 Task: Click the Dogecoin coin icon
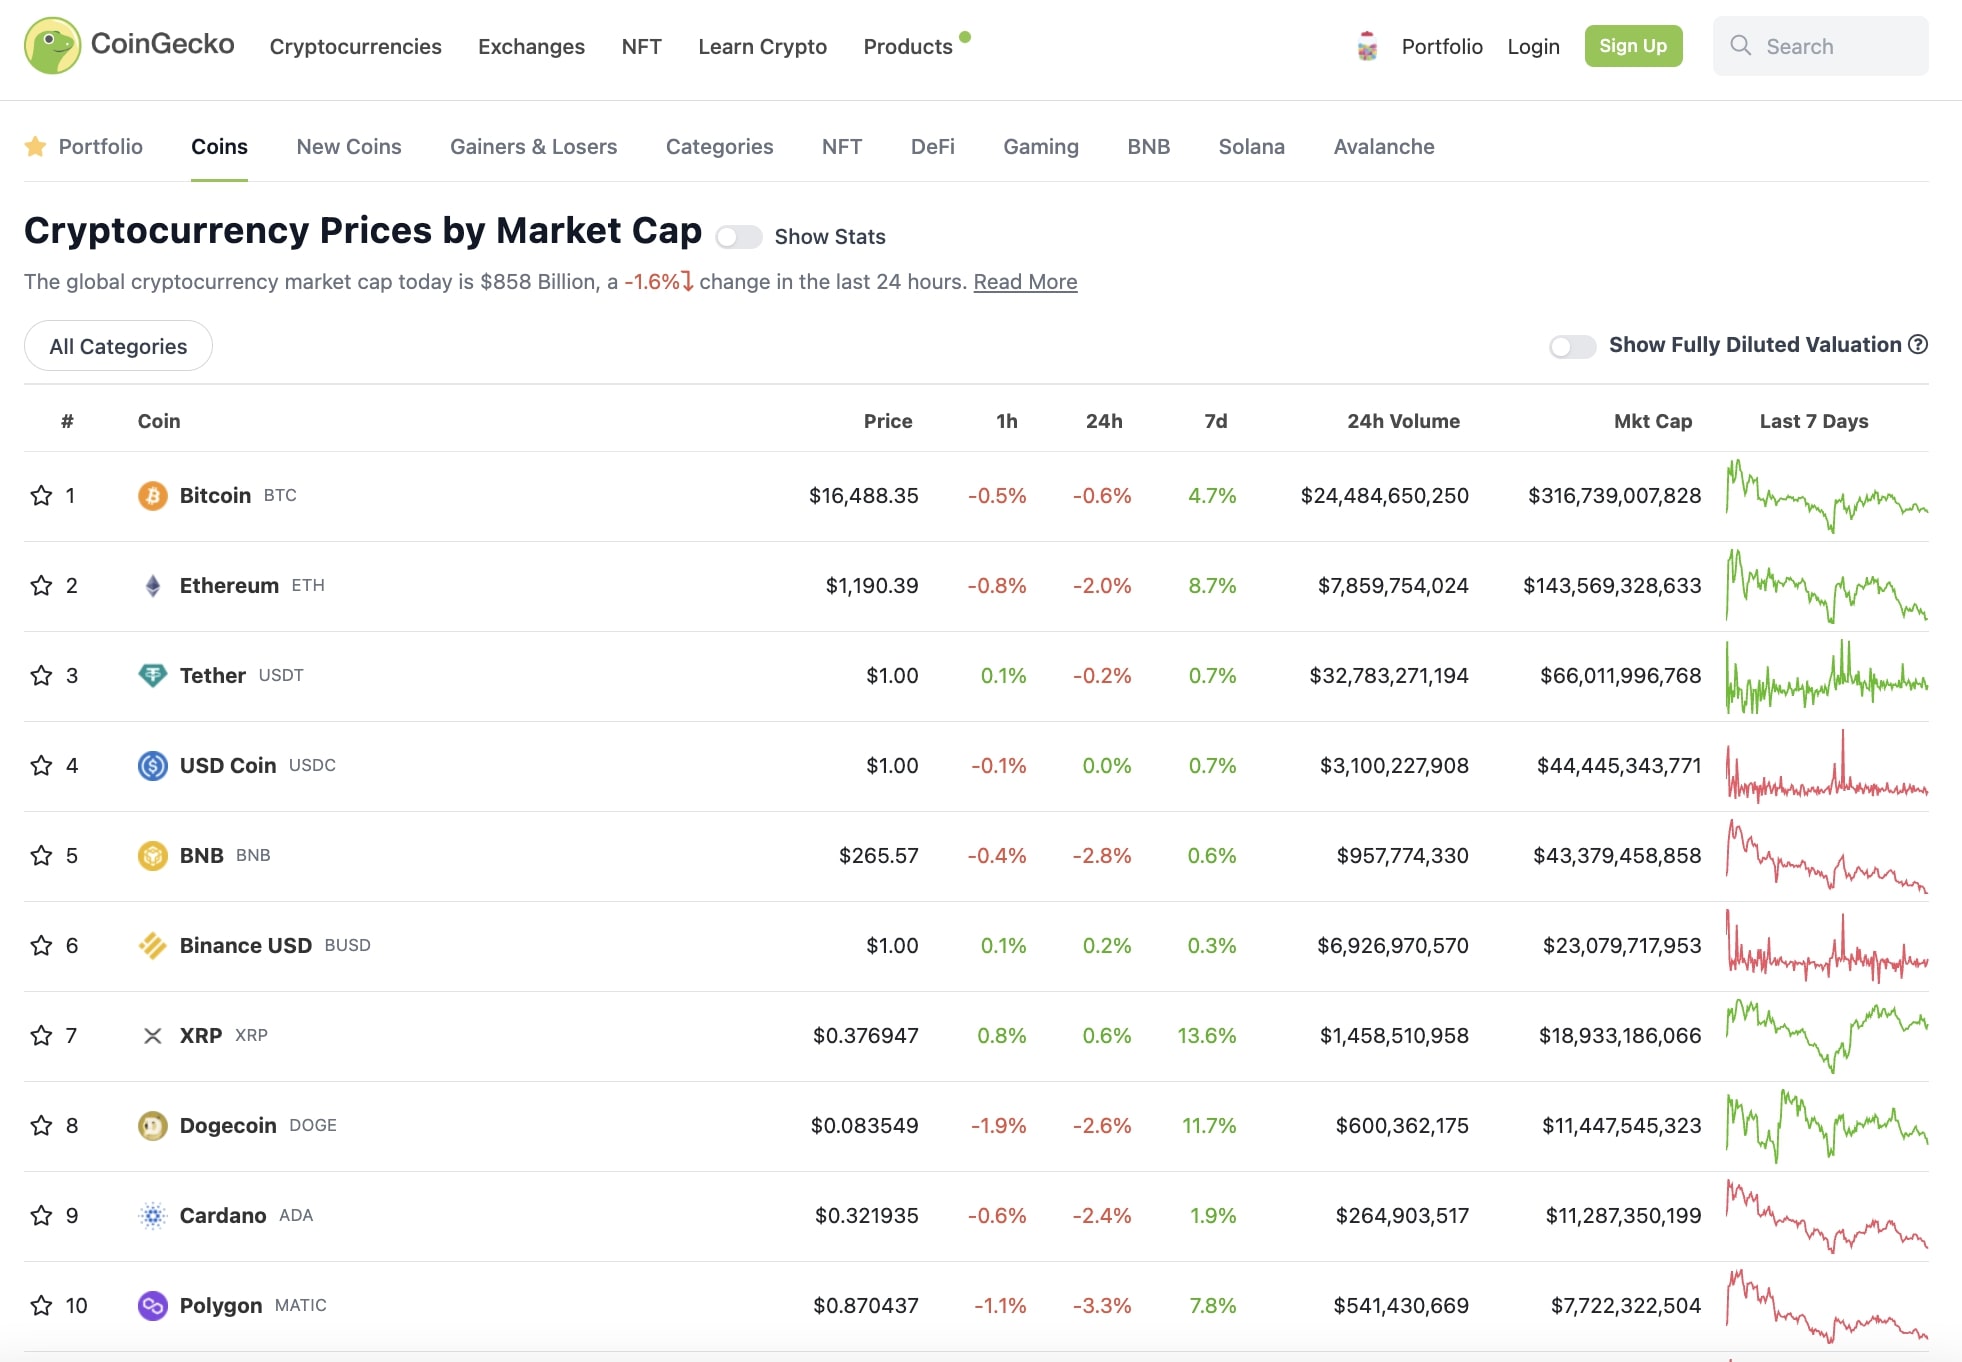coord(152,1126)
